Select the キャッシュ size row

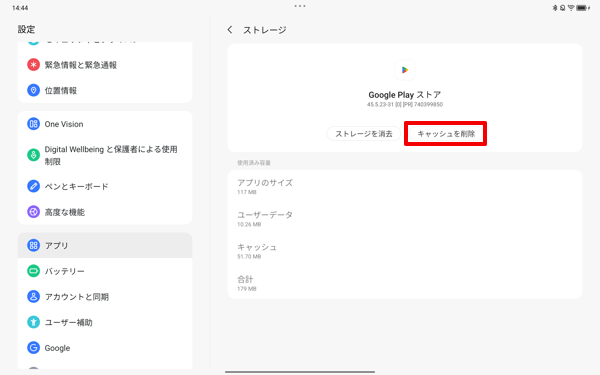(405, 251)
